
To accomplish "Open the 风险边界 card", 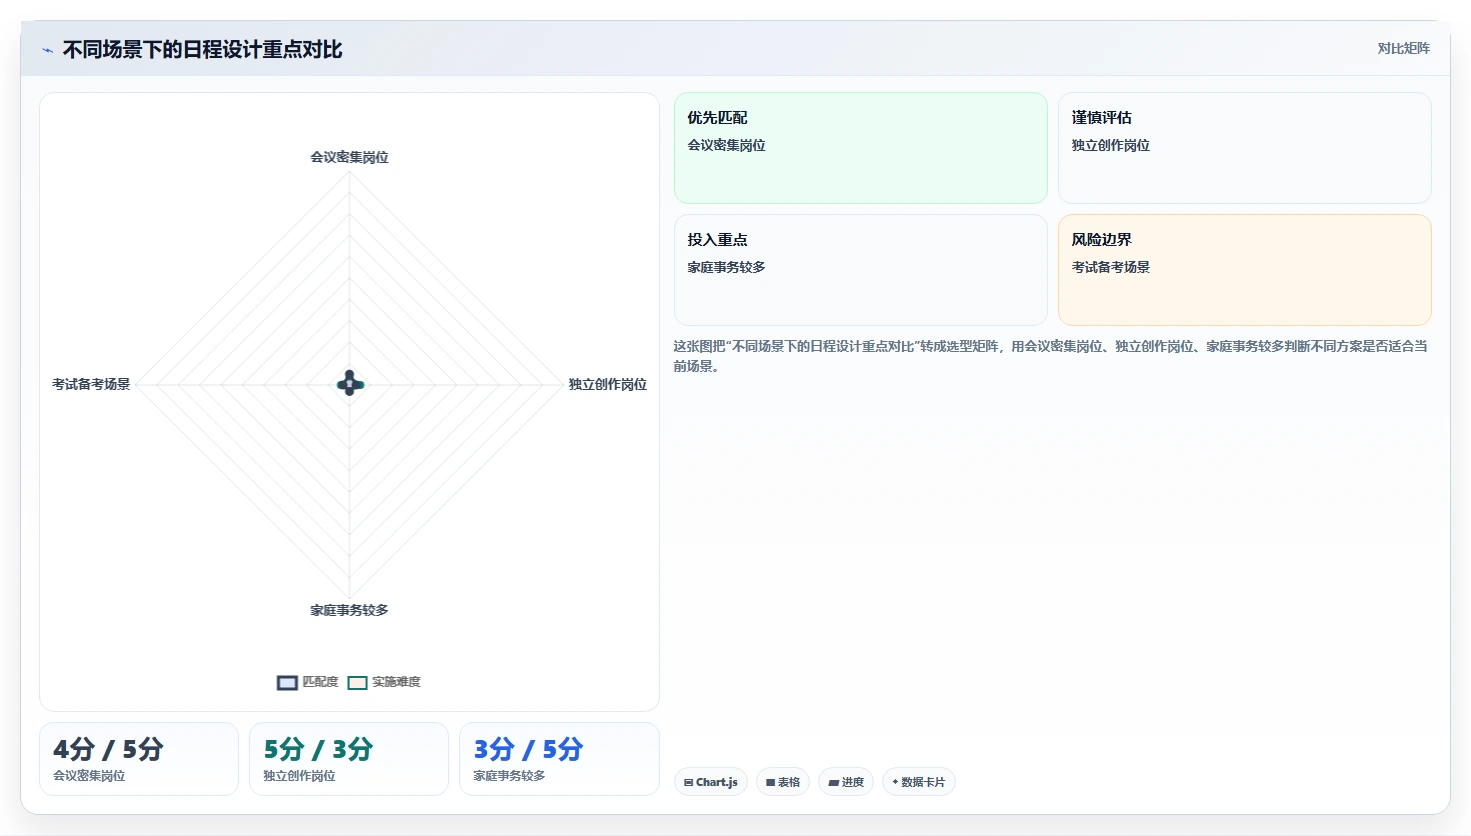I will pyautogui.click(x=1245, y=270).
